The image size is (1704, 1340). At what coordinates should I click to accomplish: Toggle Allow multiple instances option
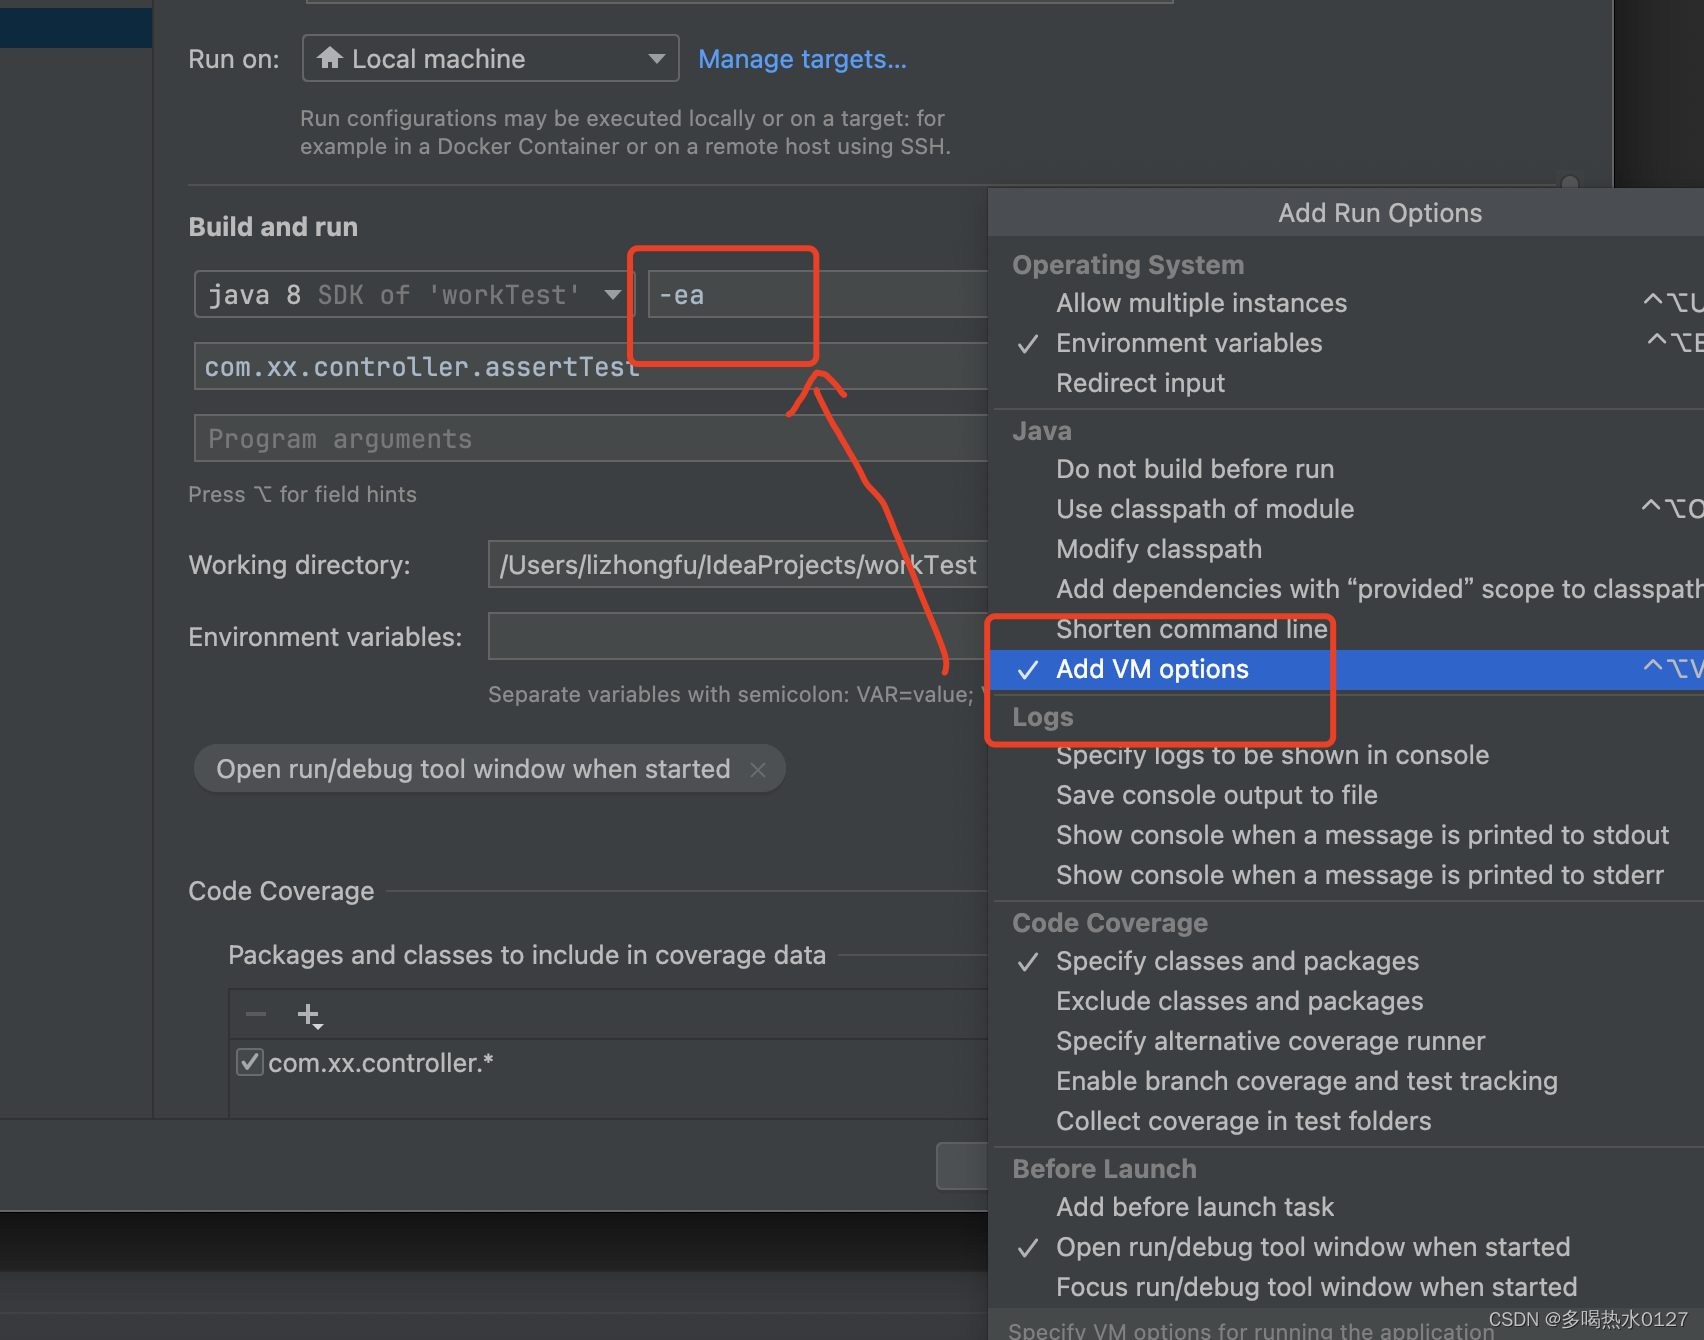tap(1200, 303)
